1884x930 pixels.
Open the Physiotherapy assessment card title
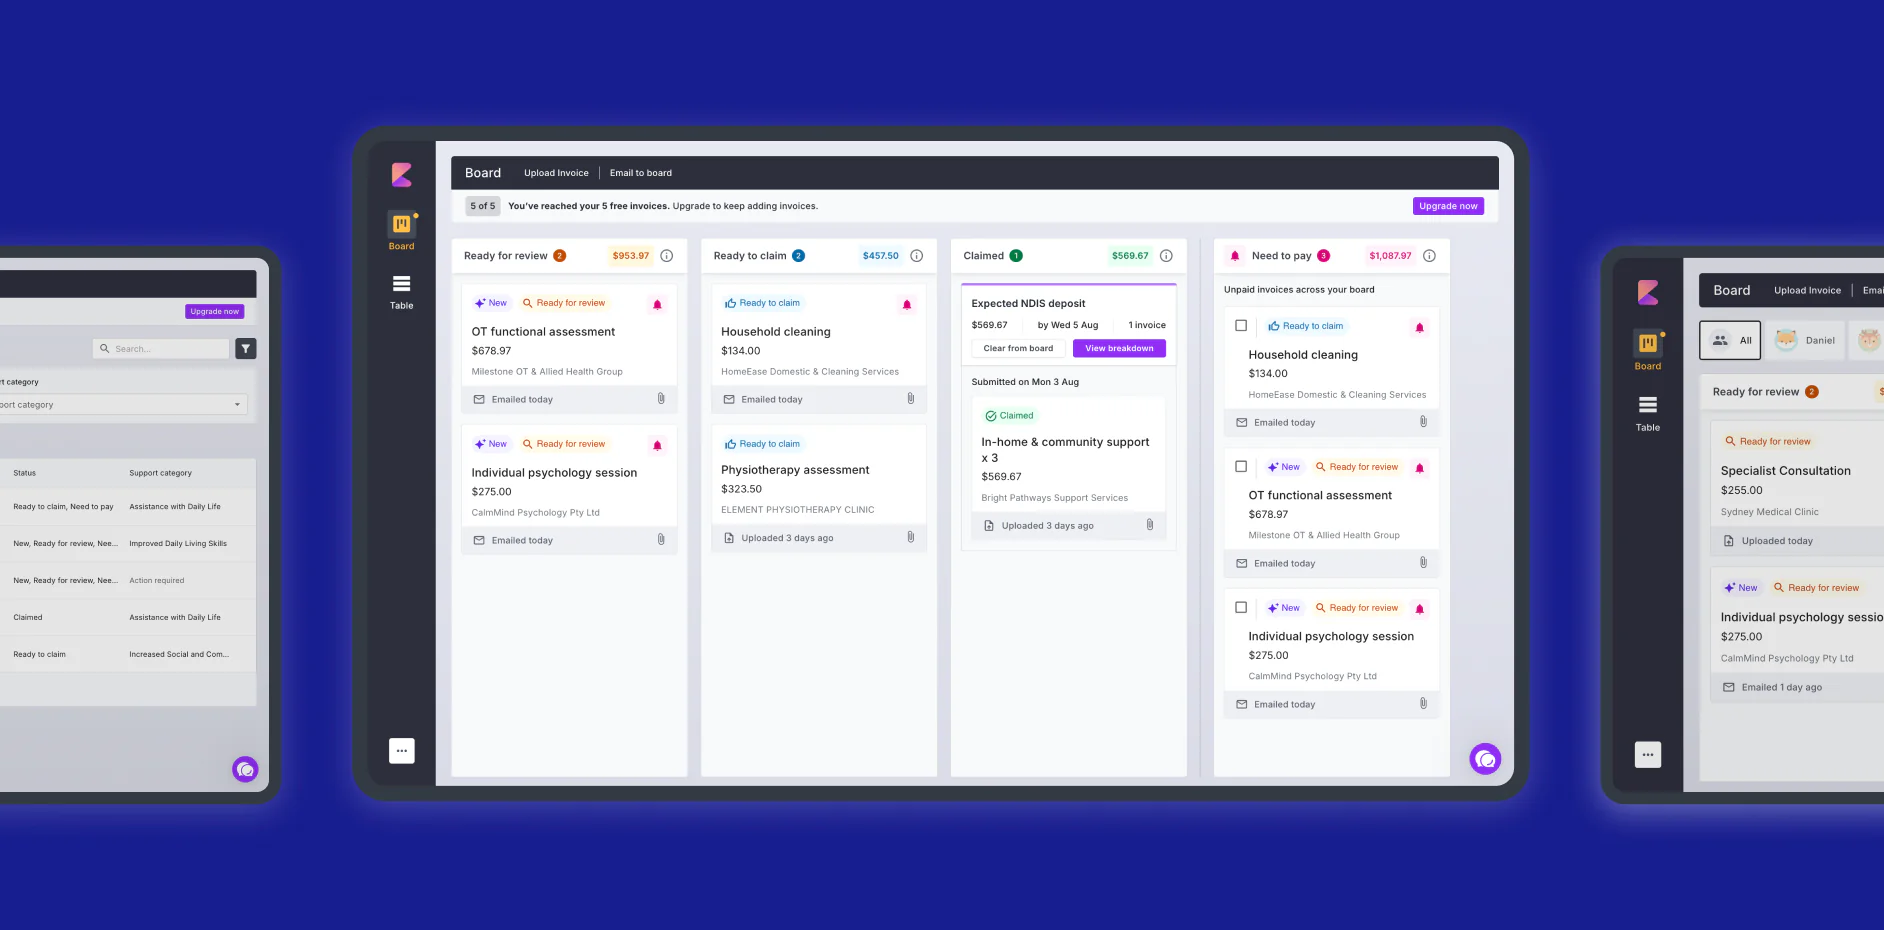(795, 470)
